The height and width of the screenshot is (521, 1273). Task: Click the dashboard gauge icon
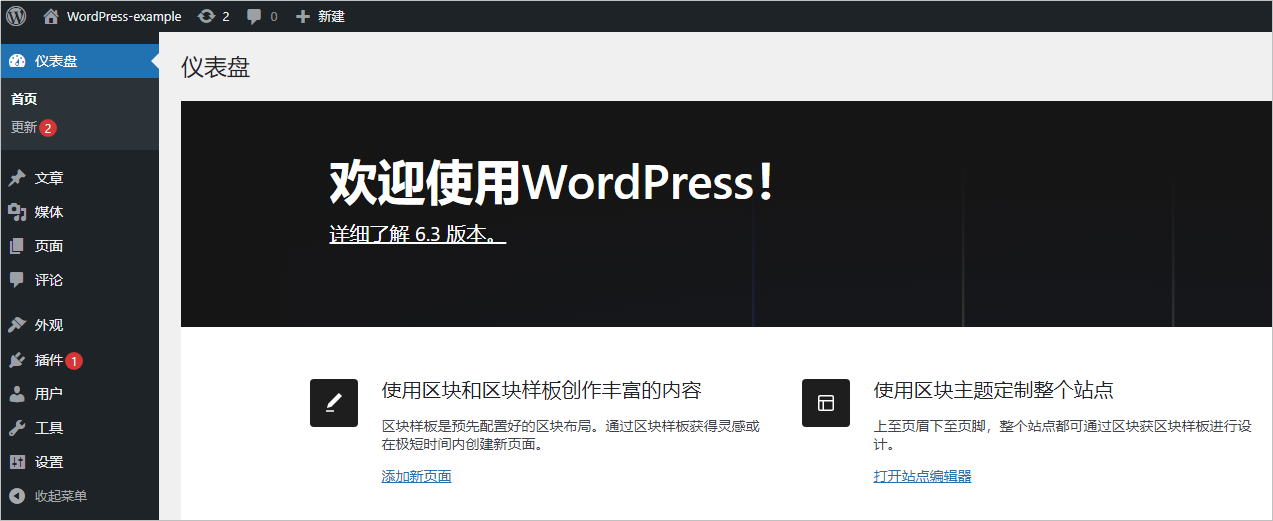tap(17, 61)
